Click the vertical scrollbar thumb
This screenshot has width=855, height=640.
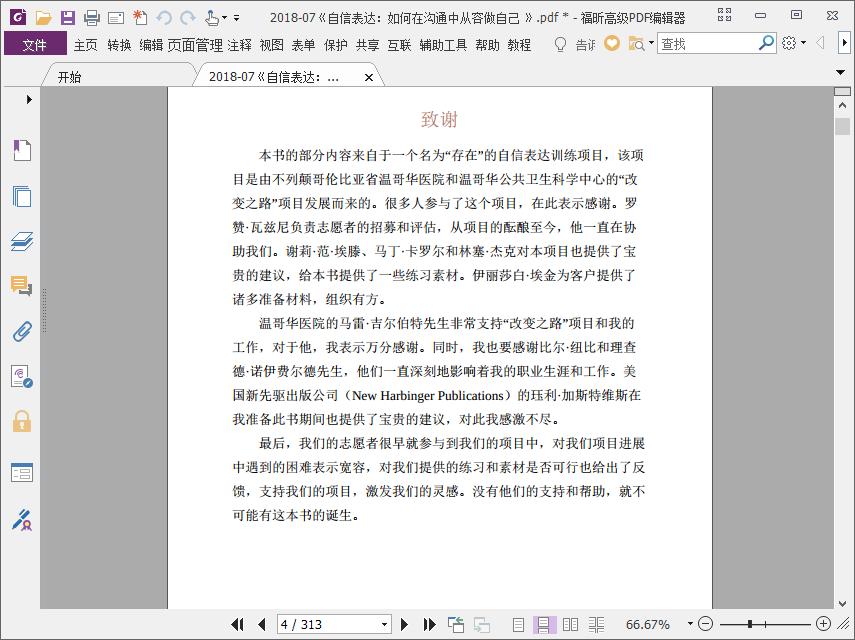coord(842,126)
